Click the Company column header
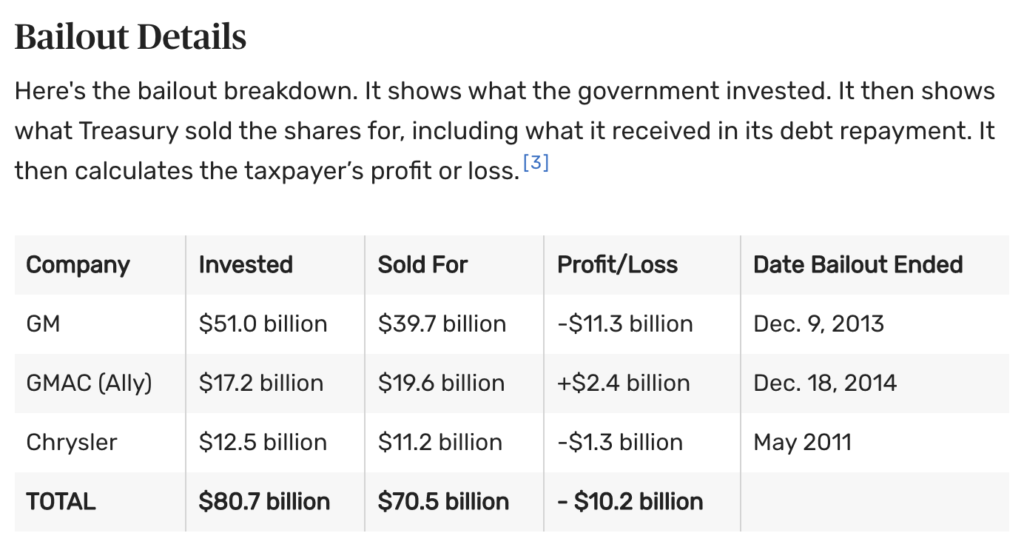 pyautogui.click(x=78, y=265)
